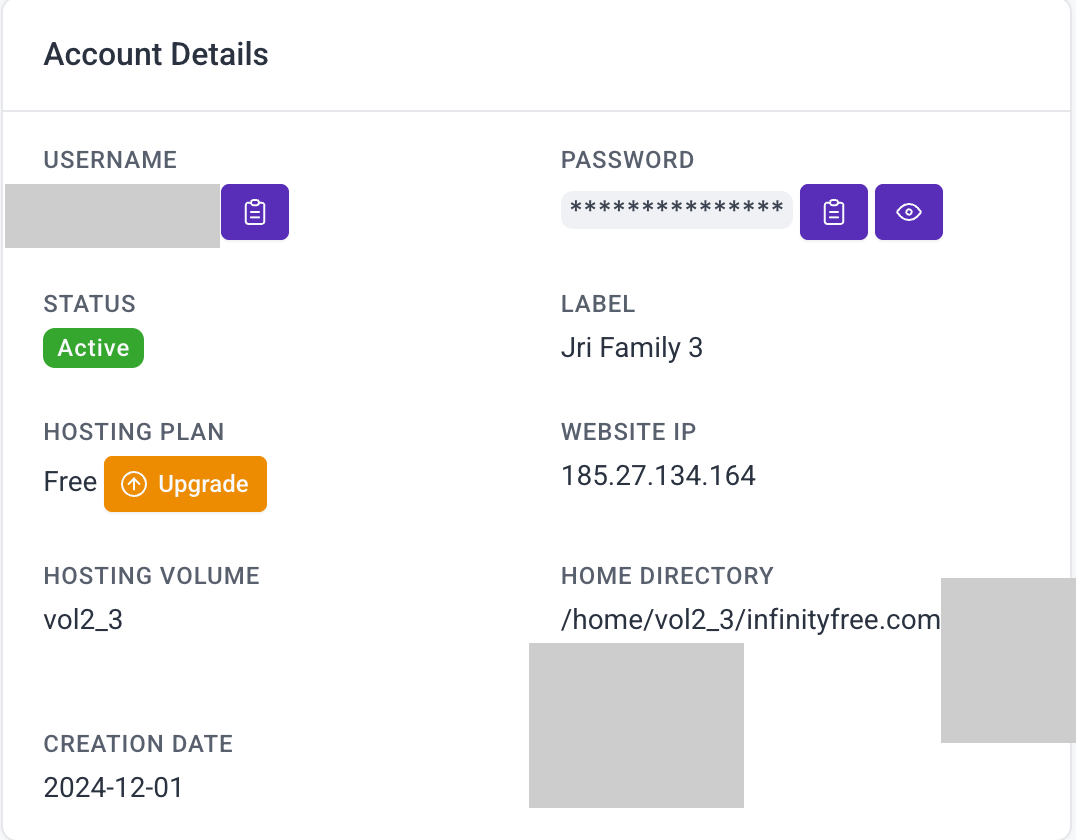Click the Account Details heading
1076x840 pixels.
[156, 54]
